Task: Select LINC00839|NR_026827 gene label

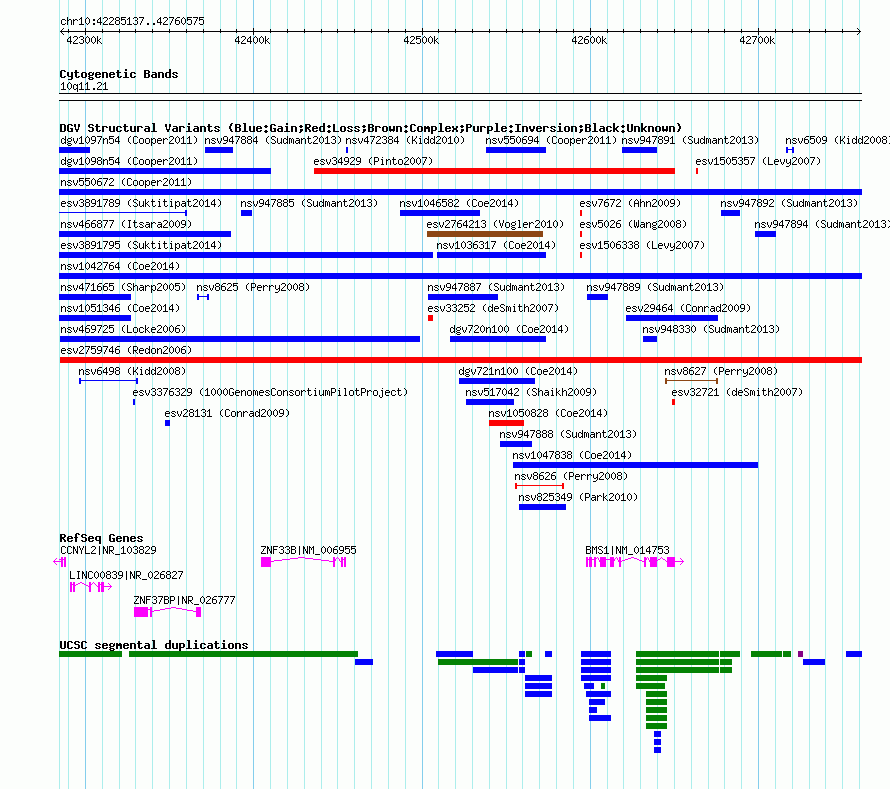Action: point(126,575)
